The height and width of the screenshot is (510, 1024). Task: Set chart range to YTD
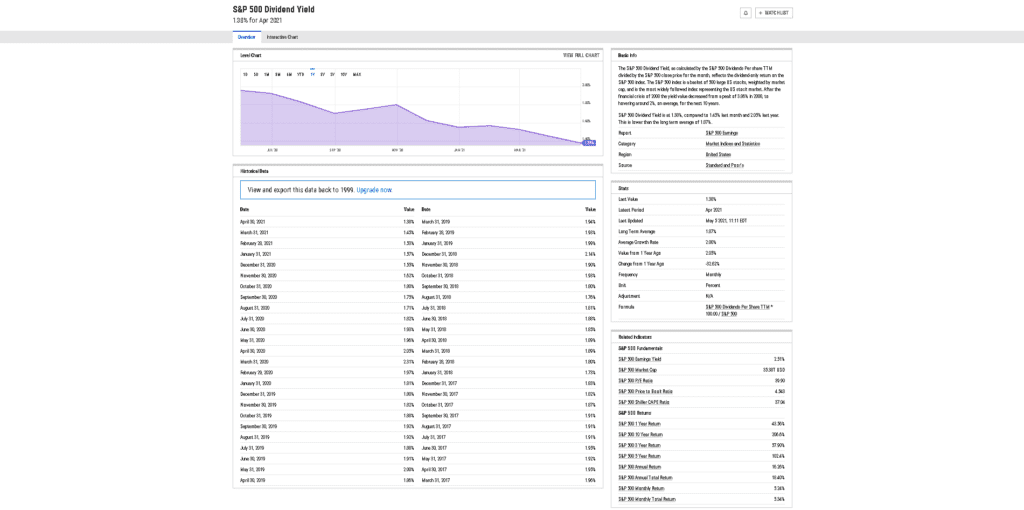click(300, 74)
